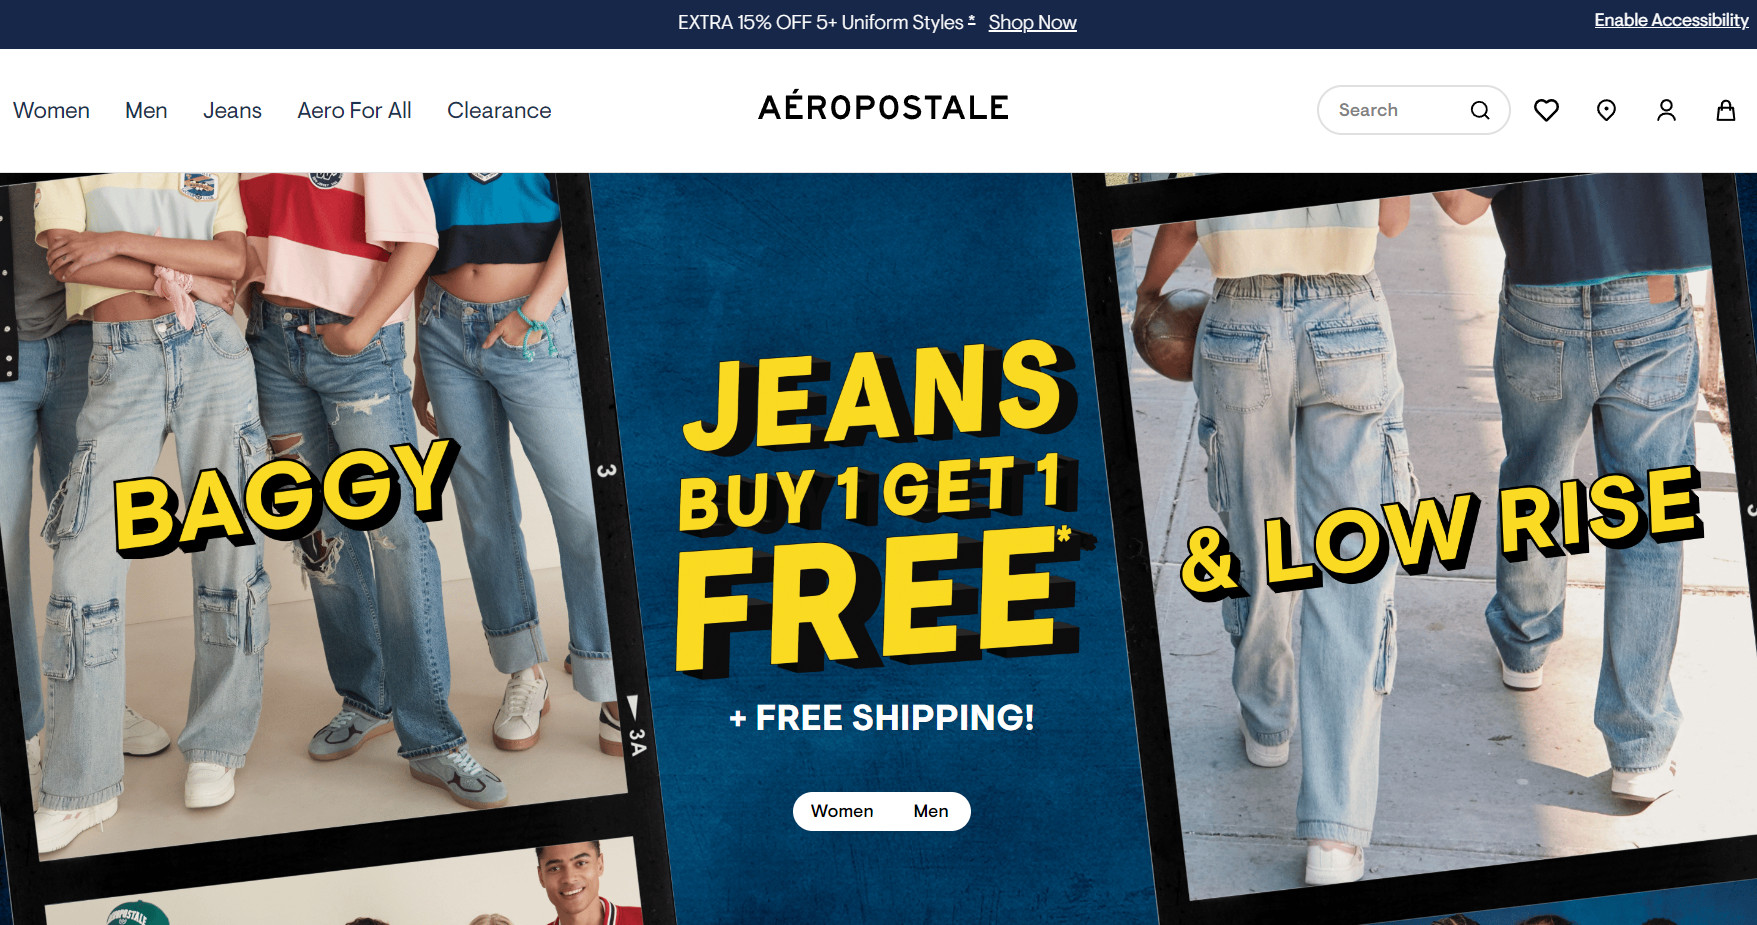Select Men button on jeans banner
1757x925 pixels.
click(931, 811)
